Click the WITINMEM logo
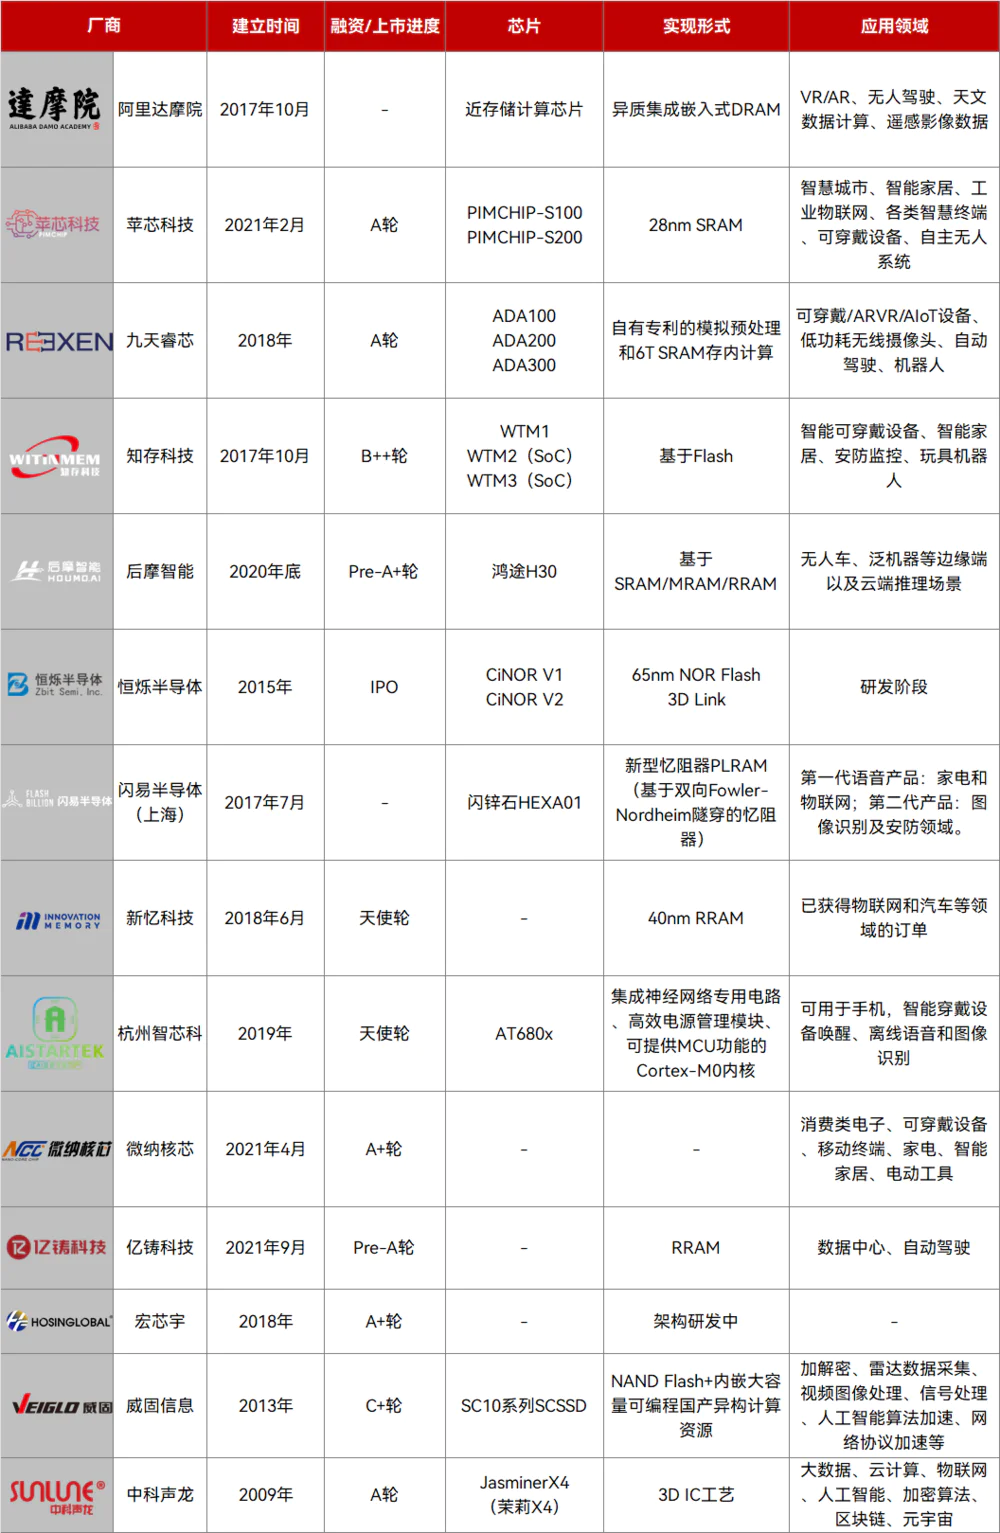Image resolution: width=1000 pixels, height=1533 pixels. (x=56, y=457)
